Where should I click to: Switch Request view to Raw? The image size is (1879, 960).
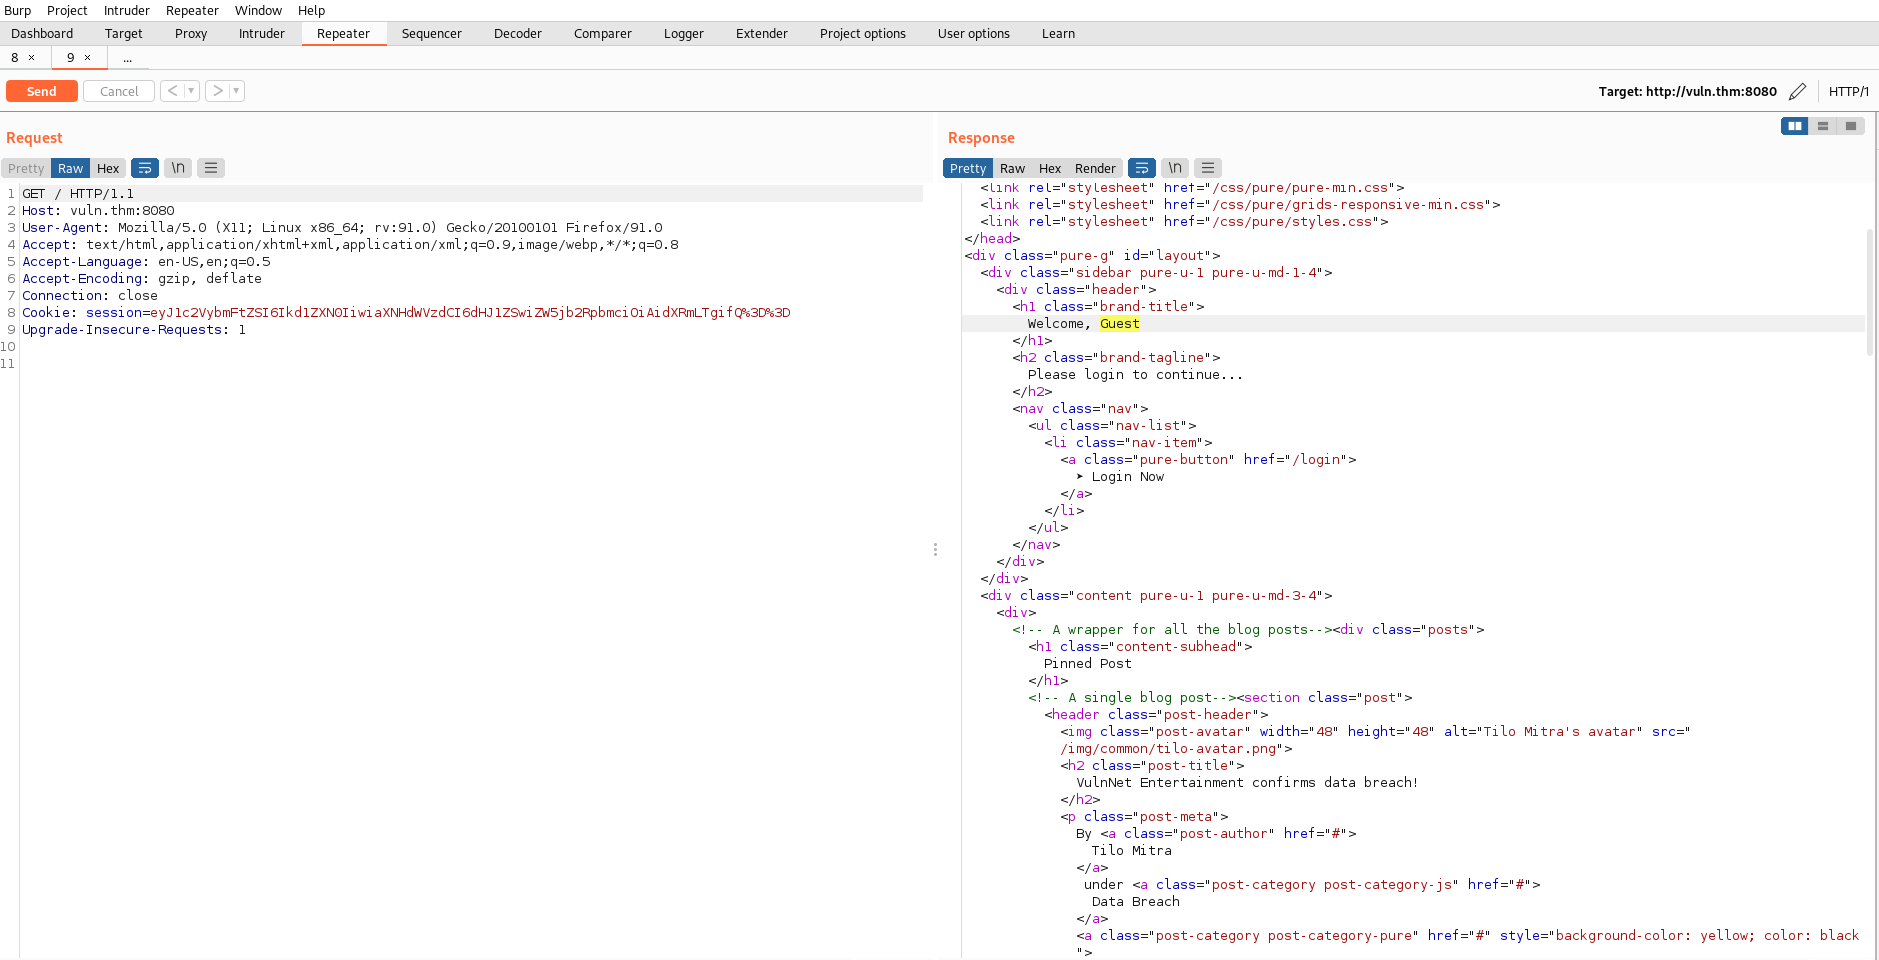[70, 168]
